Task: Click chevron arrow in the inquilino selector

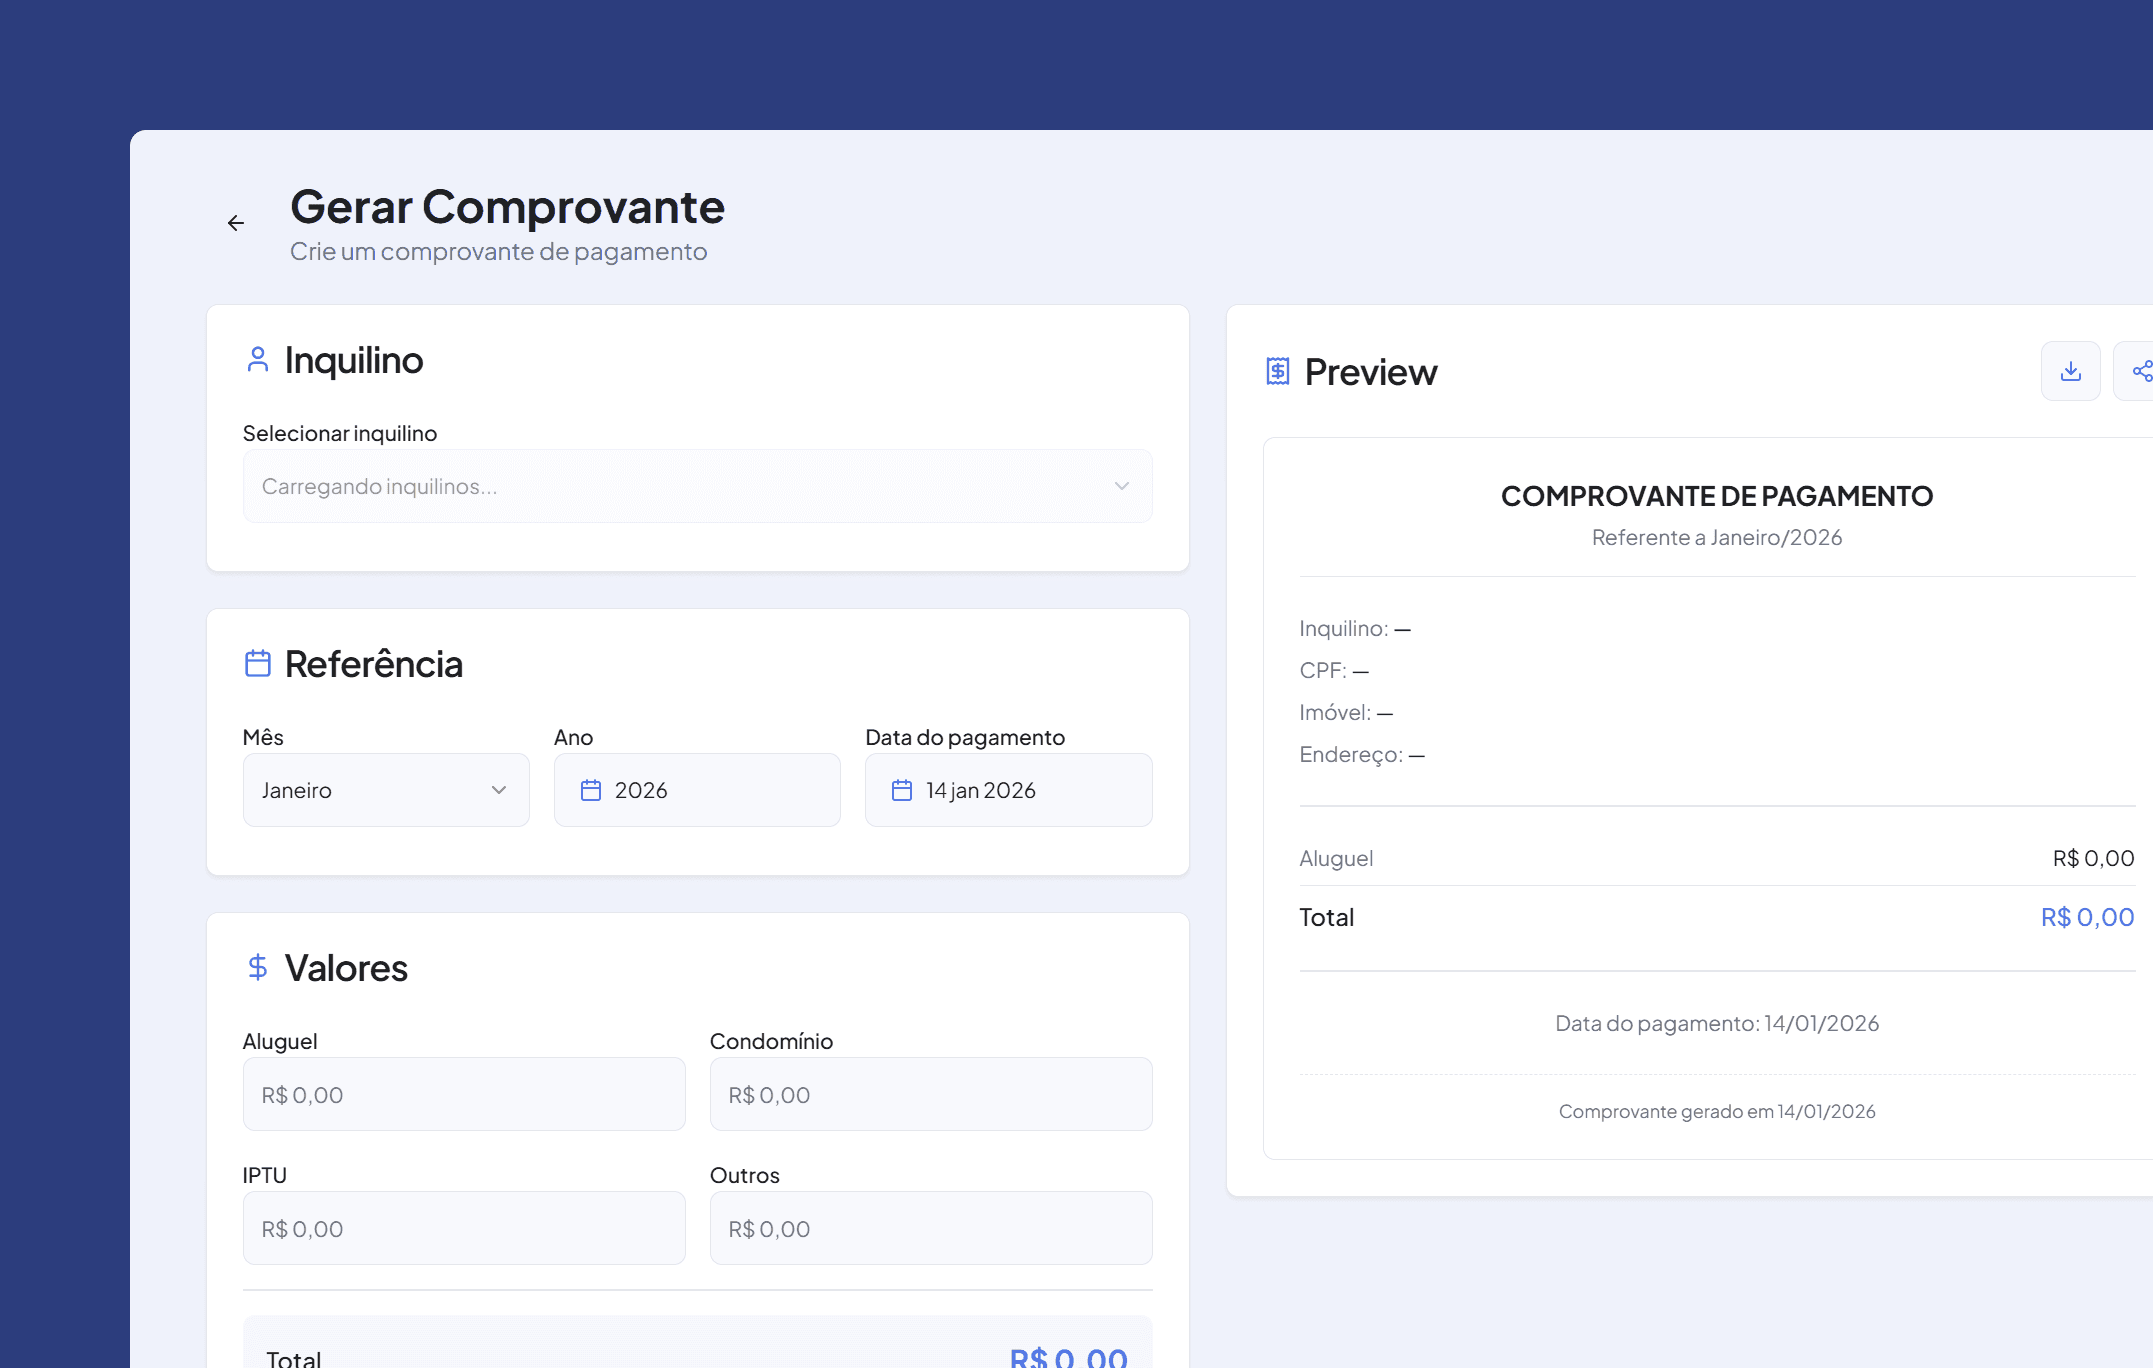Action: tap(1122, 486)
